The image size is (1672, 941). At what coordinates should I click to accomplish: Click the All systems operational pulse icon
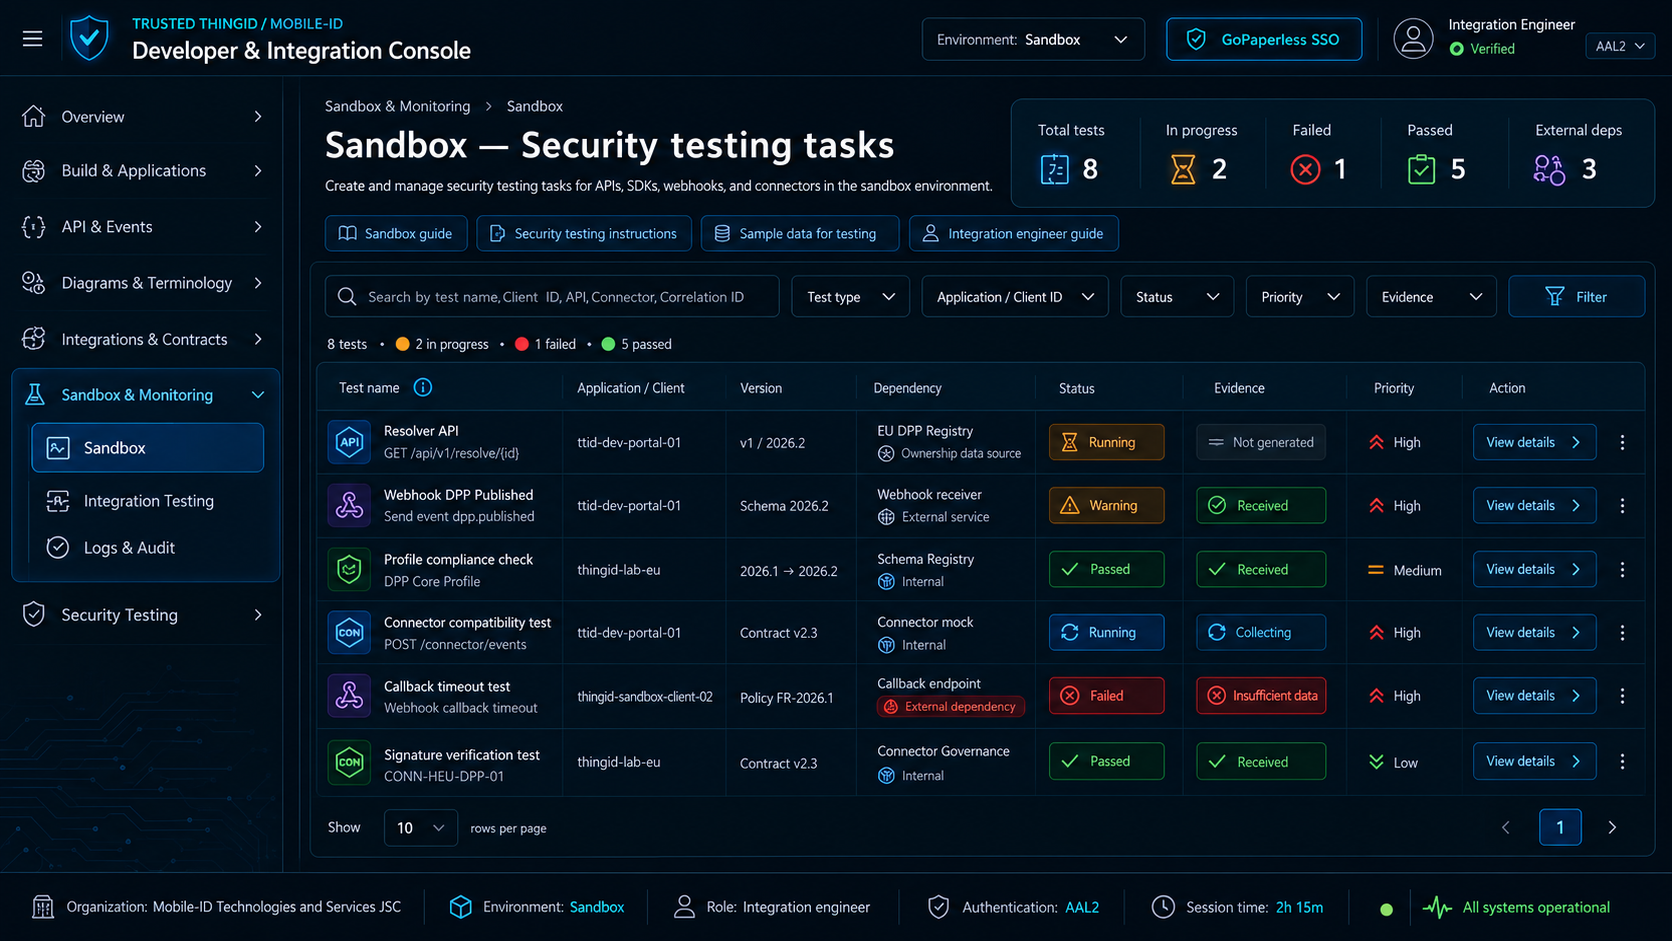(x=1437, y=908)
